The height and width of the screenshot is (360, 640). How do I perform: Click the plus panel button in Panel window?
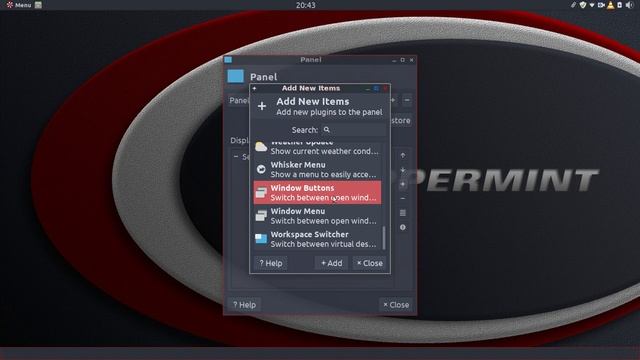(x=393, y=100)
